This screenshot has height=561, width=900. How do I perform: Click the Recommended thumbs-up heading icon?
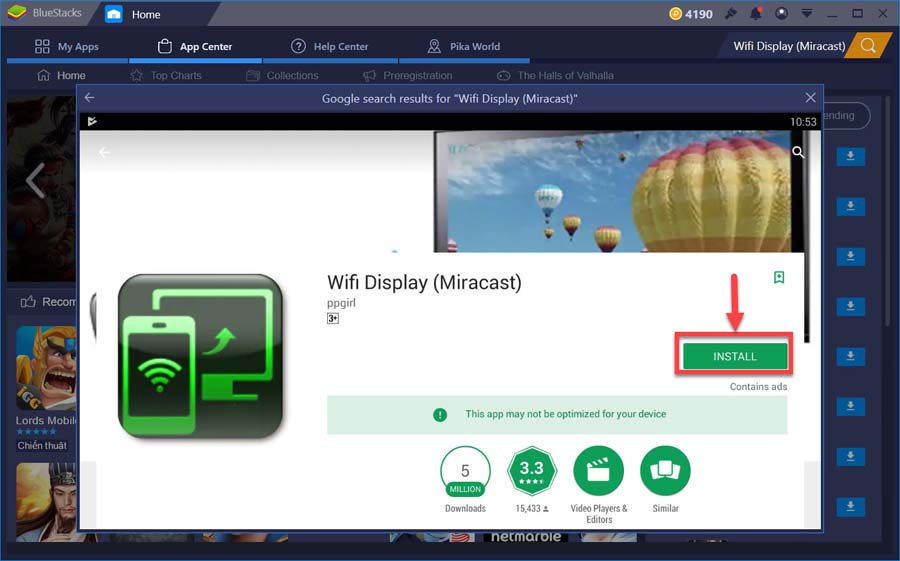point(28,301)
